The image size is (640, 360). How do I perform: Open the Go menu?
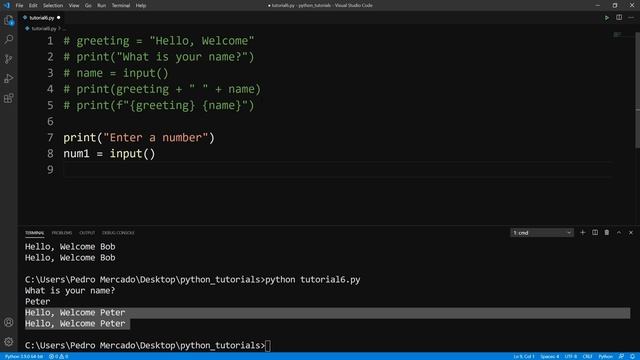[88, 5]
